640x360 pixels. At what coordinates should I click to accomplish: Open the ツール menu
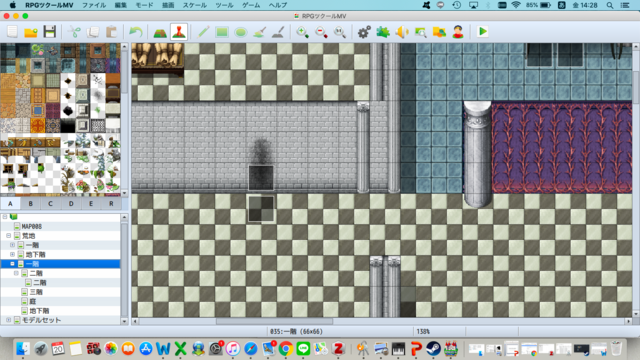[x=224, y=5]
